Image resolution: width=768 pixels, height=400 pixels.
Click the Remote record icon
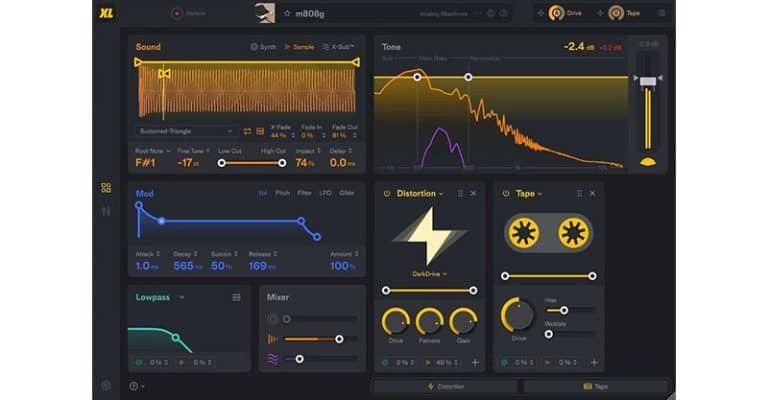click(177, 14)
